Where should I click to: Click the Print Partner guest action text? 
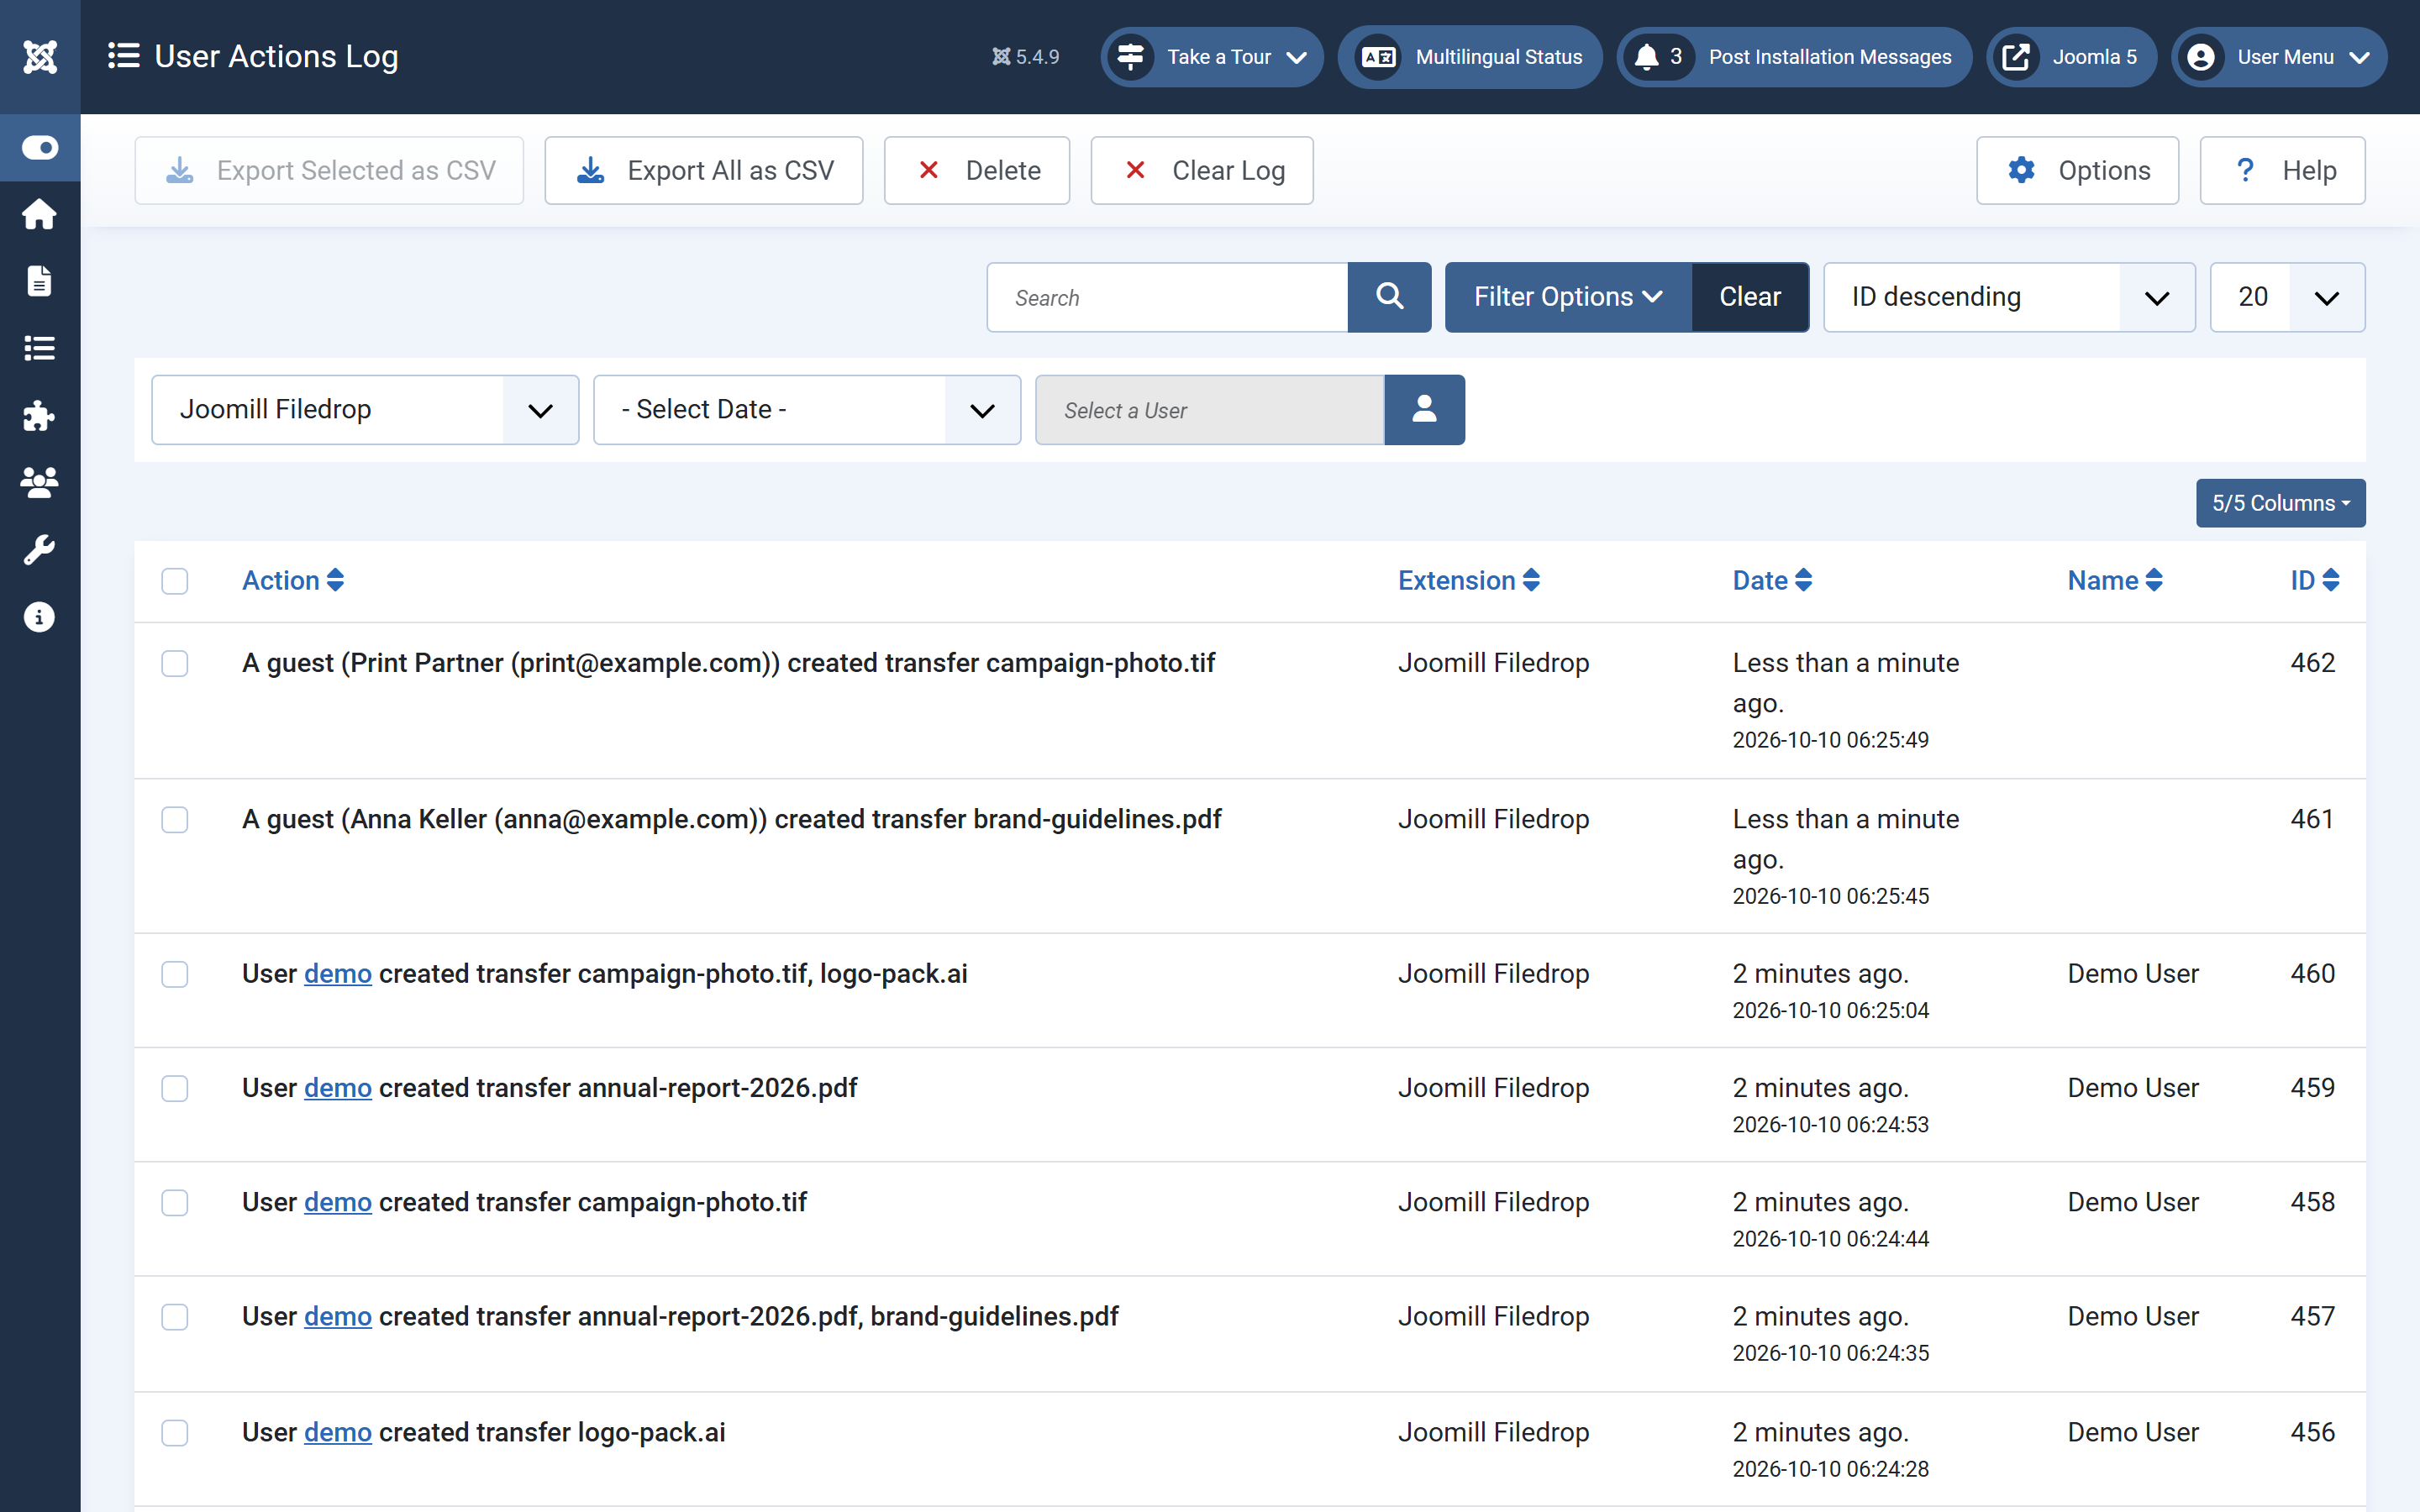click(x=729, y=663)
